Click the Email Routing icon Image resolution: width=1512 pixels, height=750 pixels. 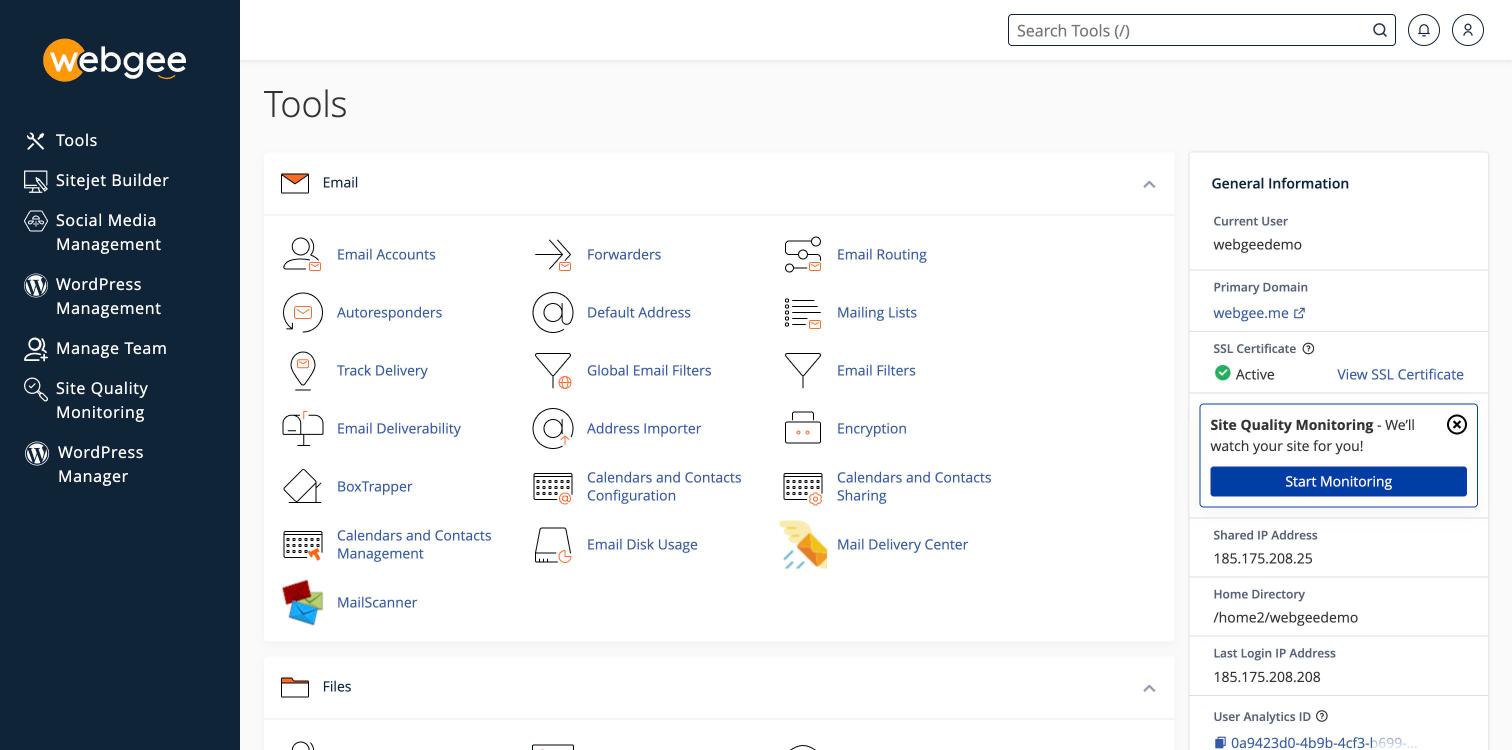pyautogui.click(x=802, y=254)
